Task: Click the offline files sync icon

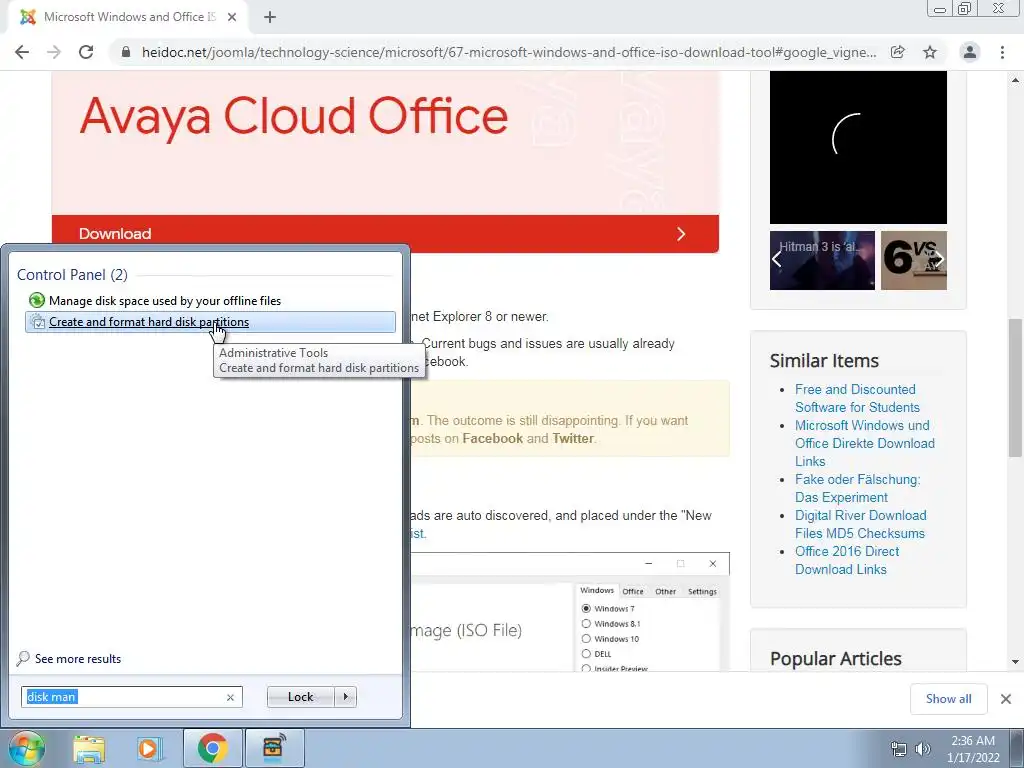Action: click(37, 300)
